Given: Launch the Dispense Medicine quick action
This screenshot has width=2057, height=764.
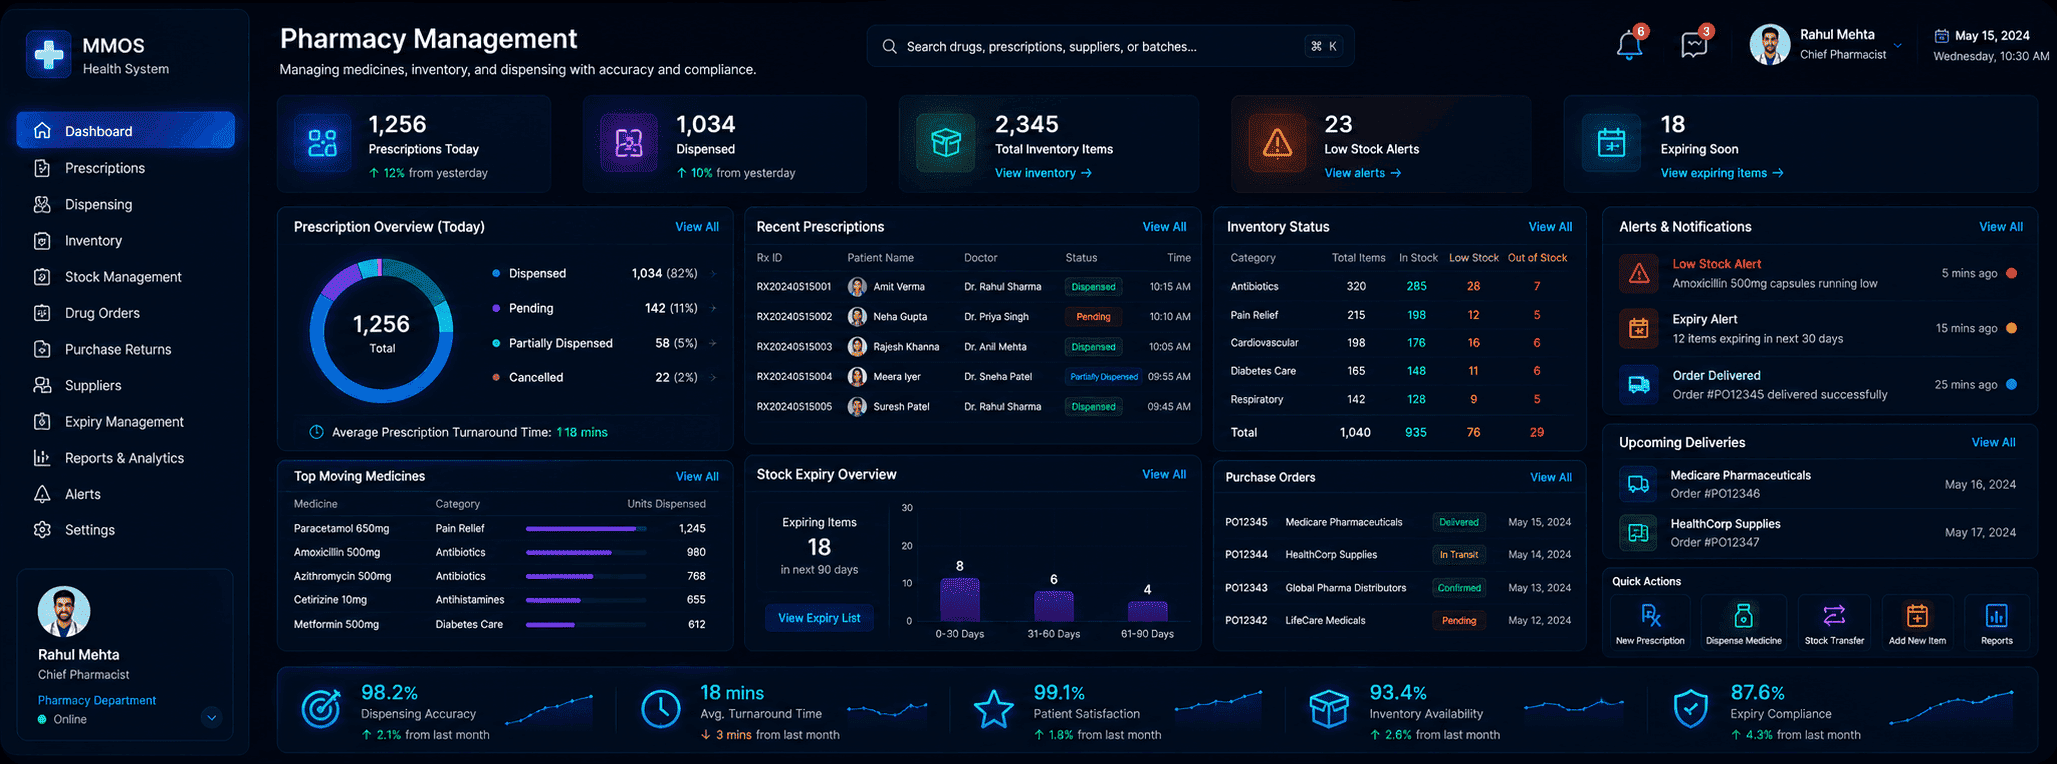Looking at the screenshot, I should click(x=1743, y=623).
